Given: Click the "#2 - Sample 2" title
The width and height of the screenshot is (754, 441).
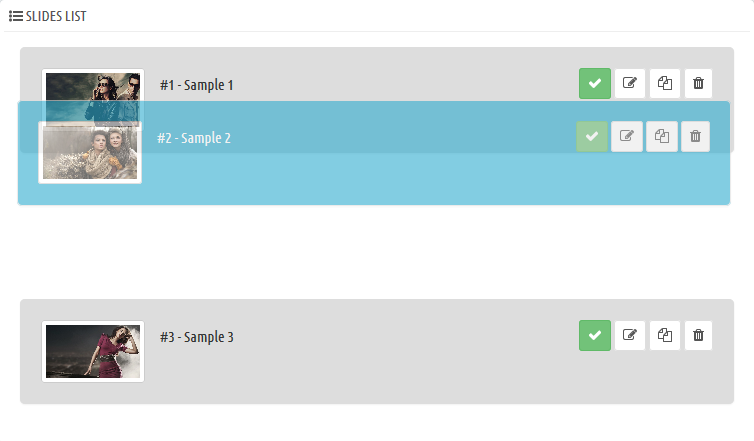Looking at the screenshot, I should (194, 138).
